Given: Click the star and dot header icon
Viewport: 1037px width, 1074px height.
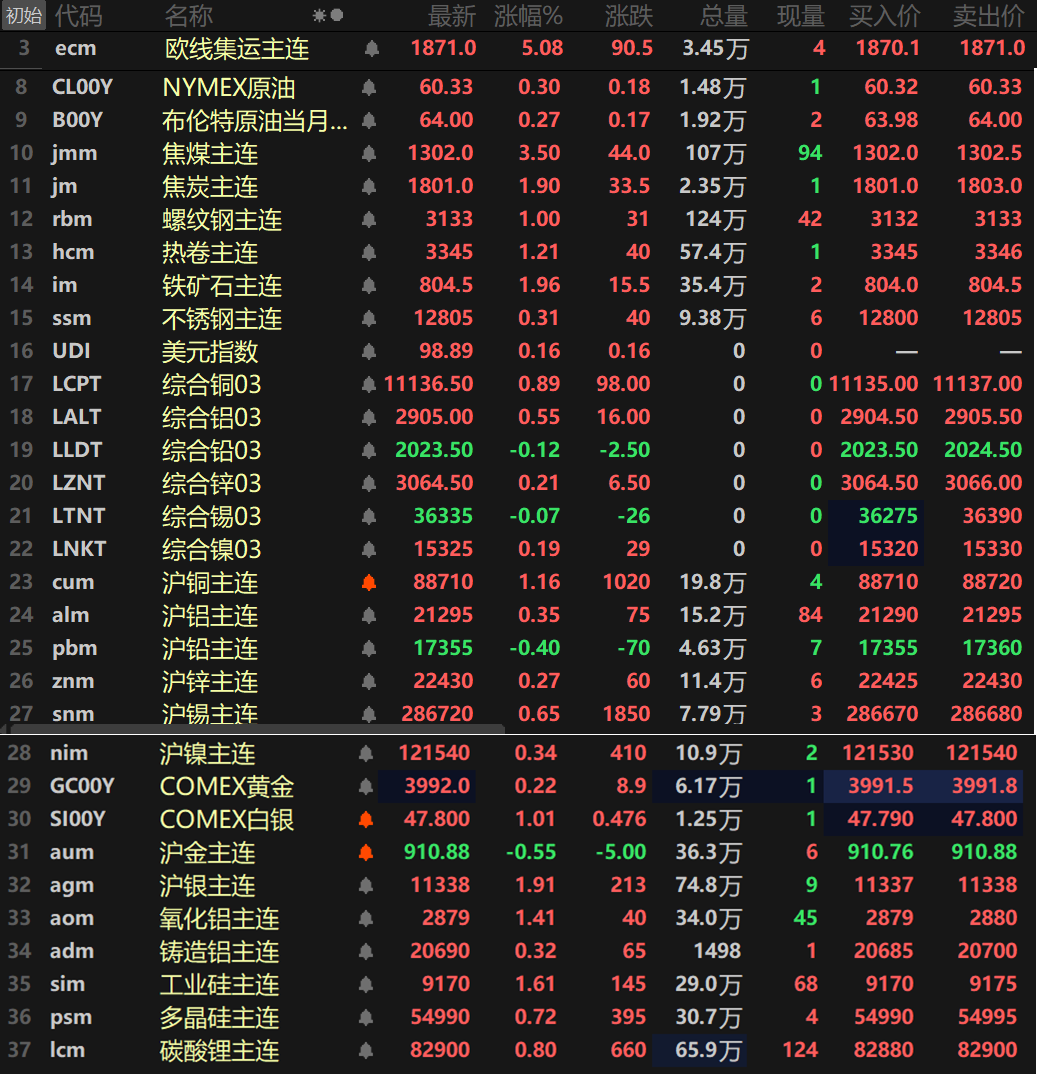Looking at the screenshot, I should coord(327,15).
